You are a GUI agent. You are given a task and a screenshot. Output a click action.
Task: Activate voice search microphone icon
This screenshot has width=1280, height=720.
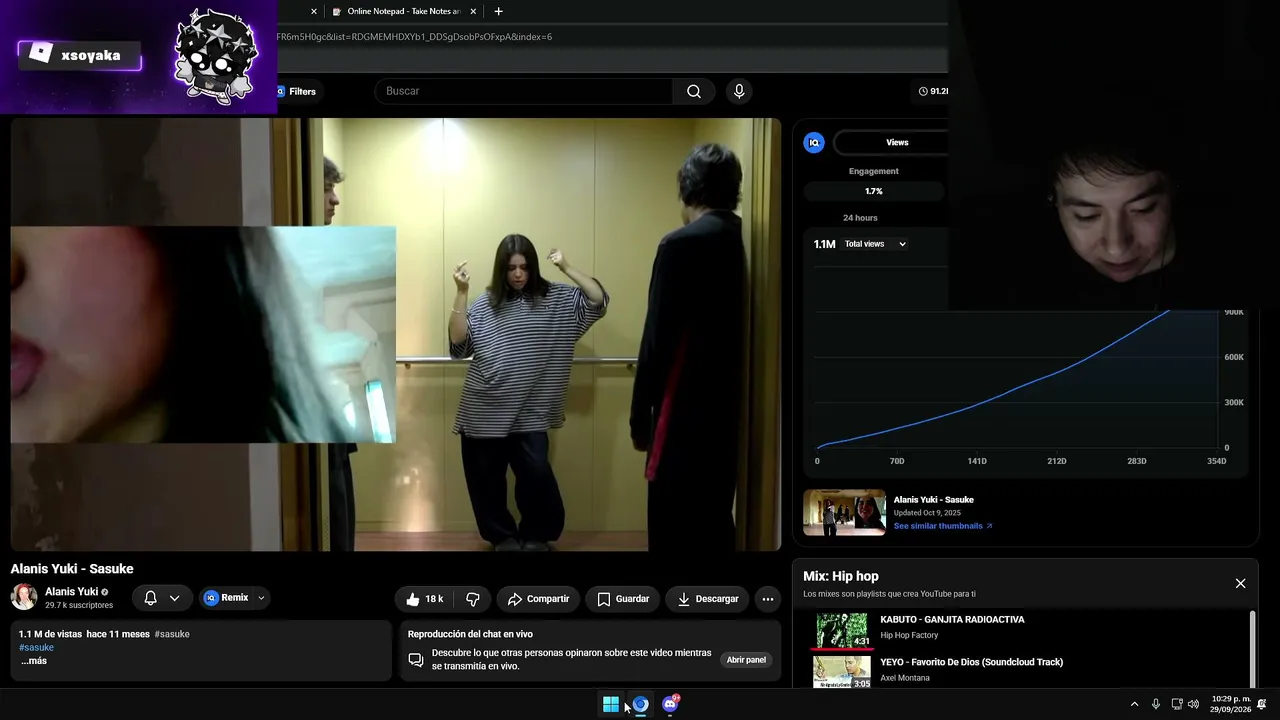tap(739, 91)
